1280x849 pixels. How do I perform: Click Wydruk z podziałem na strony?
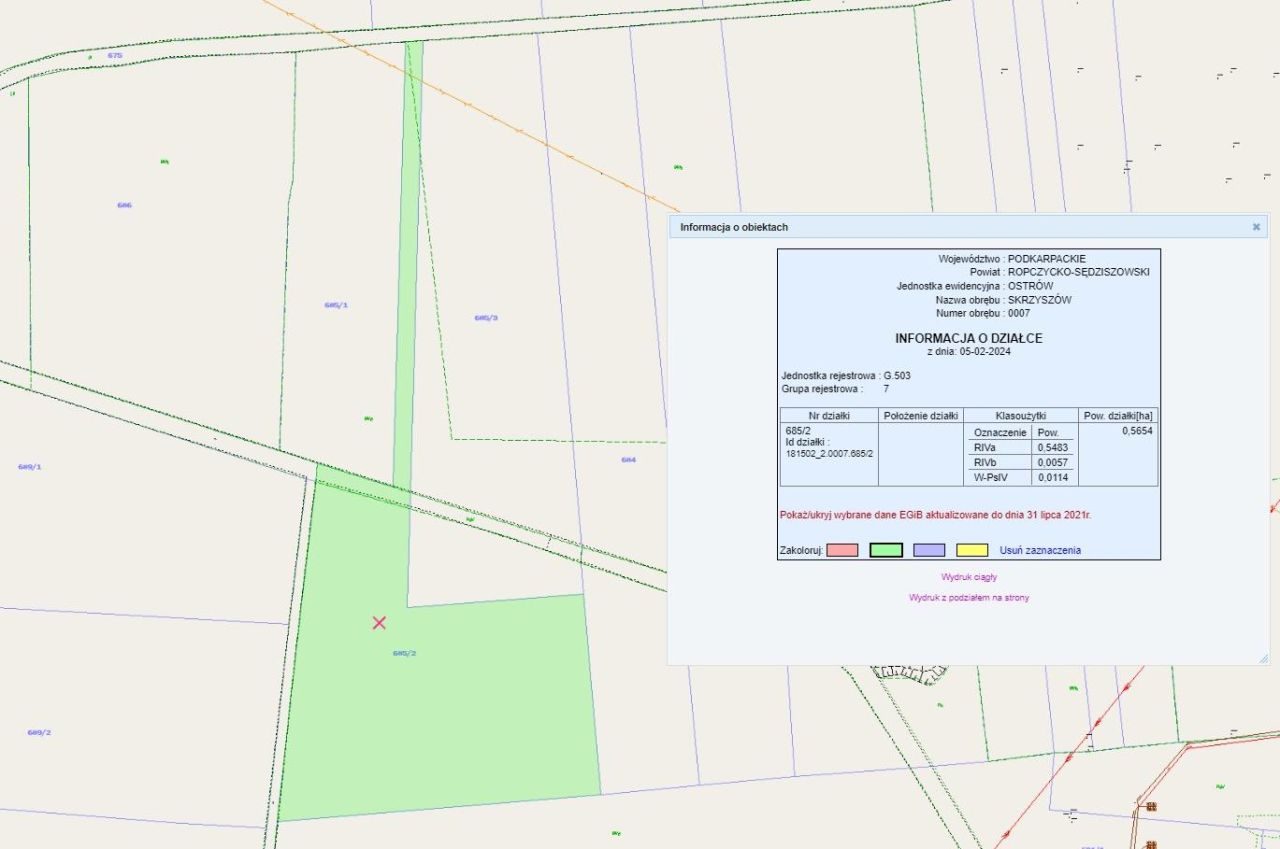[969, 598]
